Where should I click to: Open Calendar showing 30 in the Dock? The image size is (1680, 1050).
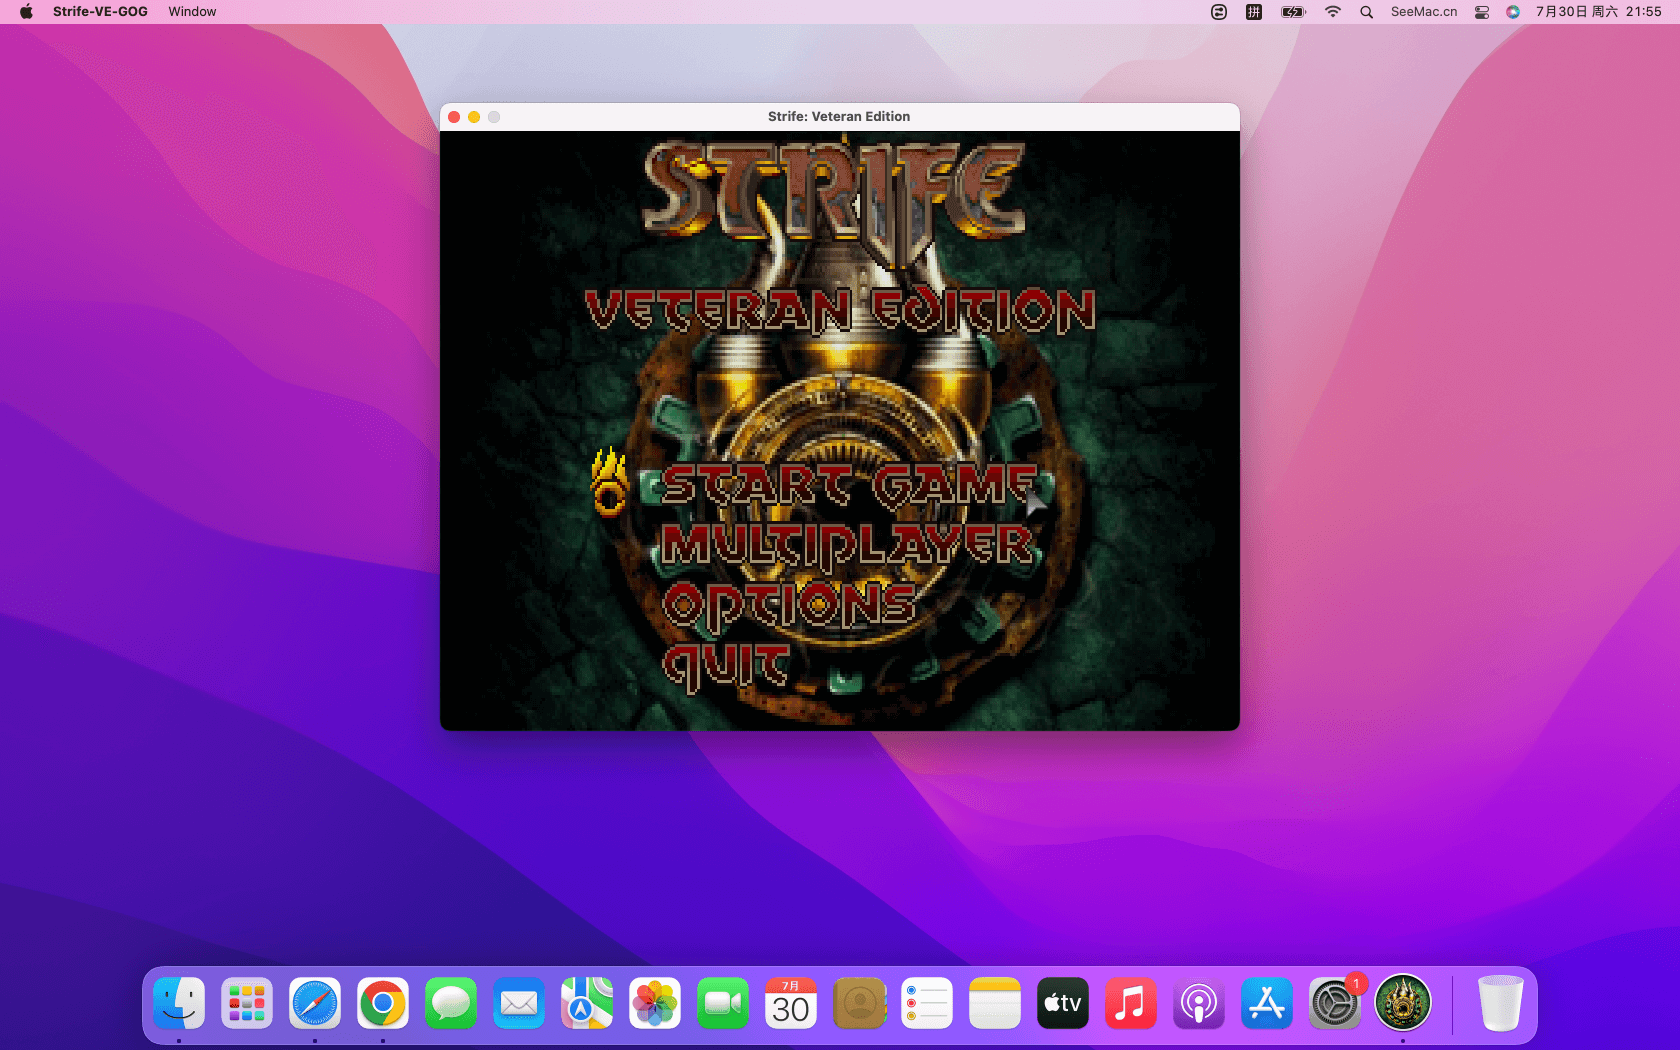tap(791, 1003)
